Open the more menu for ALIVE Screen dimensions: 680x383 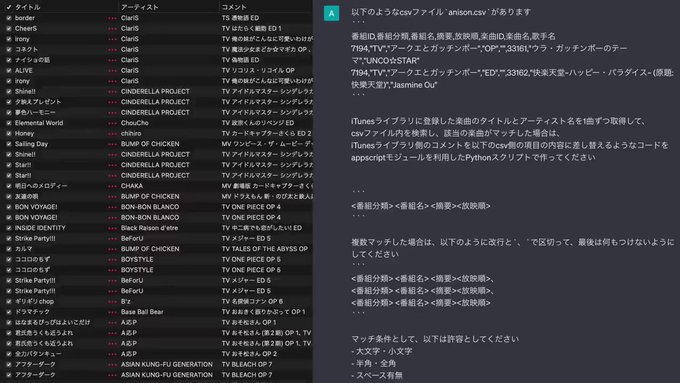point(112,71)
